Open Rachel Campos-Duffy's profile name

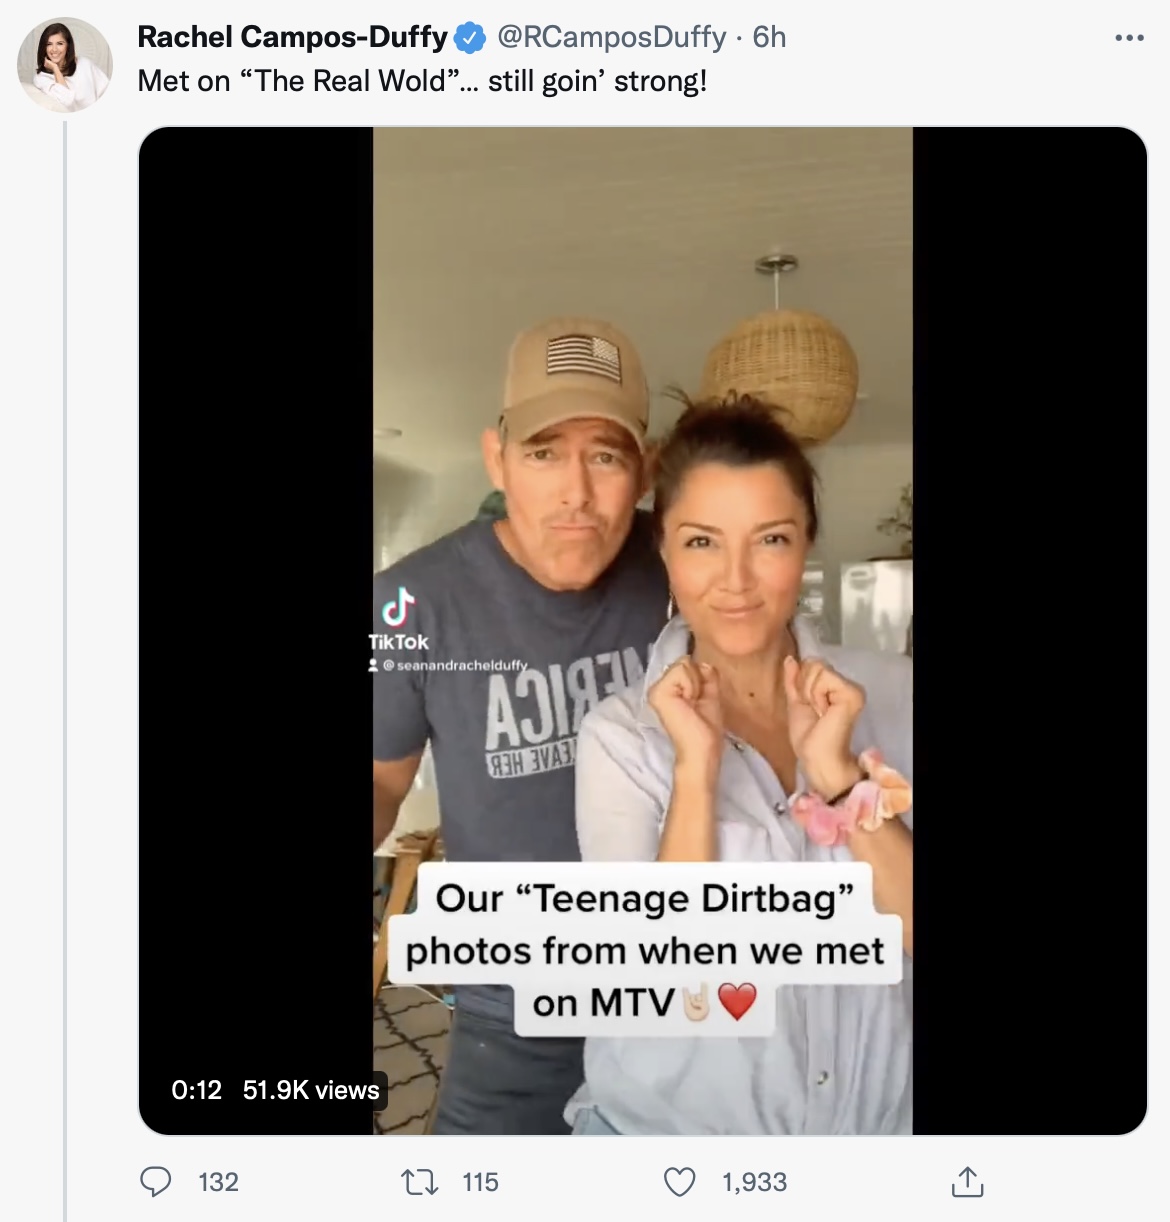tap(291, 37)
